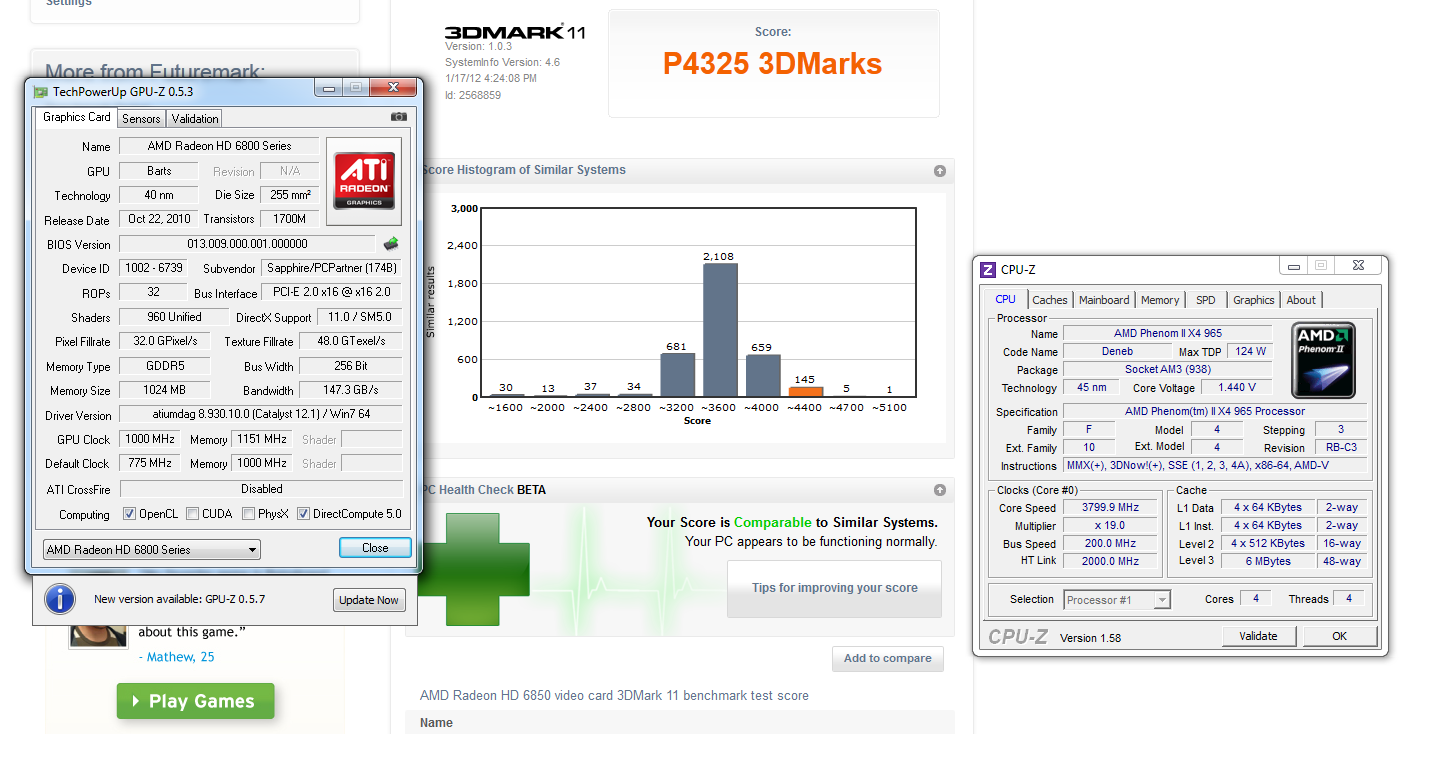Image resolution: width=1432 pixels, height=768 pixels.
Task: Open the About tab in CPU-Z
Action: (1301, 300)
